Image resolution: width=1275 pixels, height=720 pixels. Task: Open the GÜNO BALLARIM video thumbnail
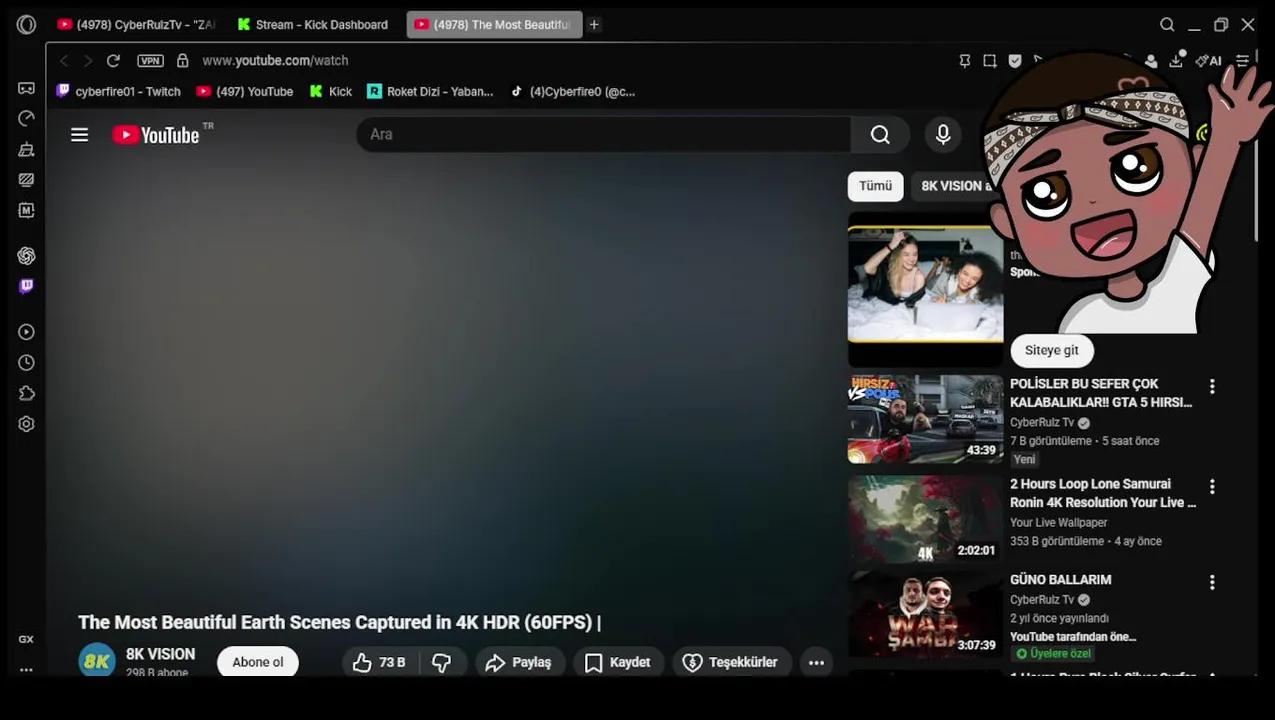926,615
